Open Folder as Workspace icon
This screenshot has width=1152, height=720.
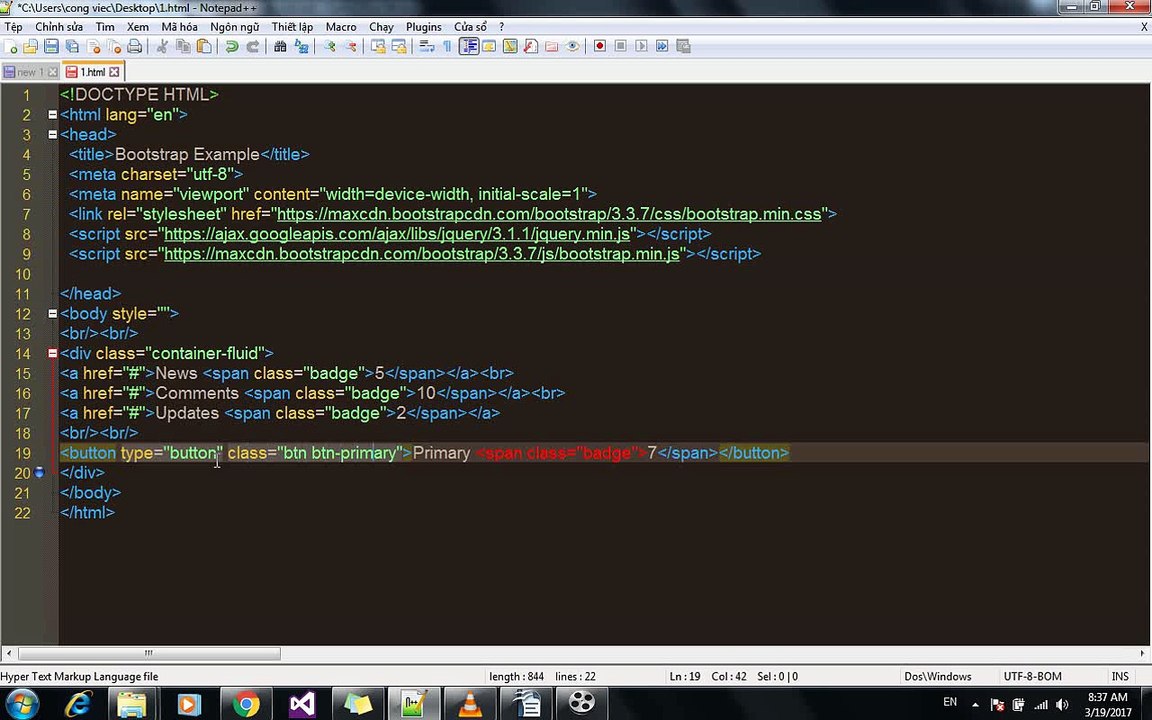[552, 46]
